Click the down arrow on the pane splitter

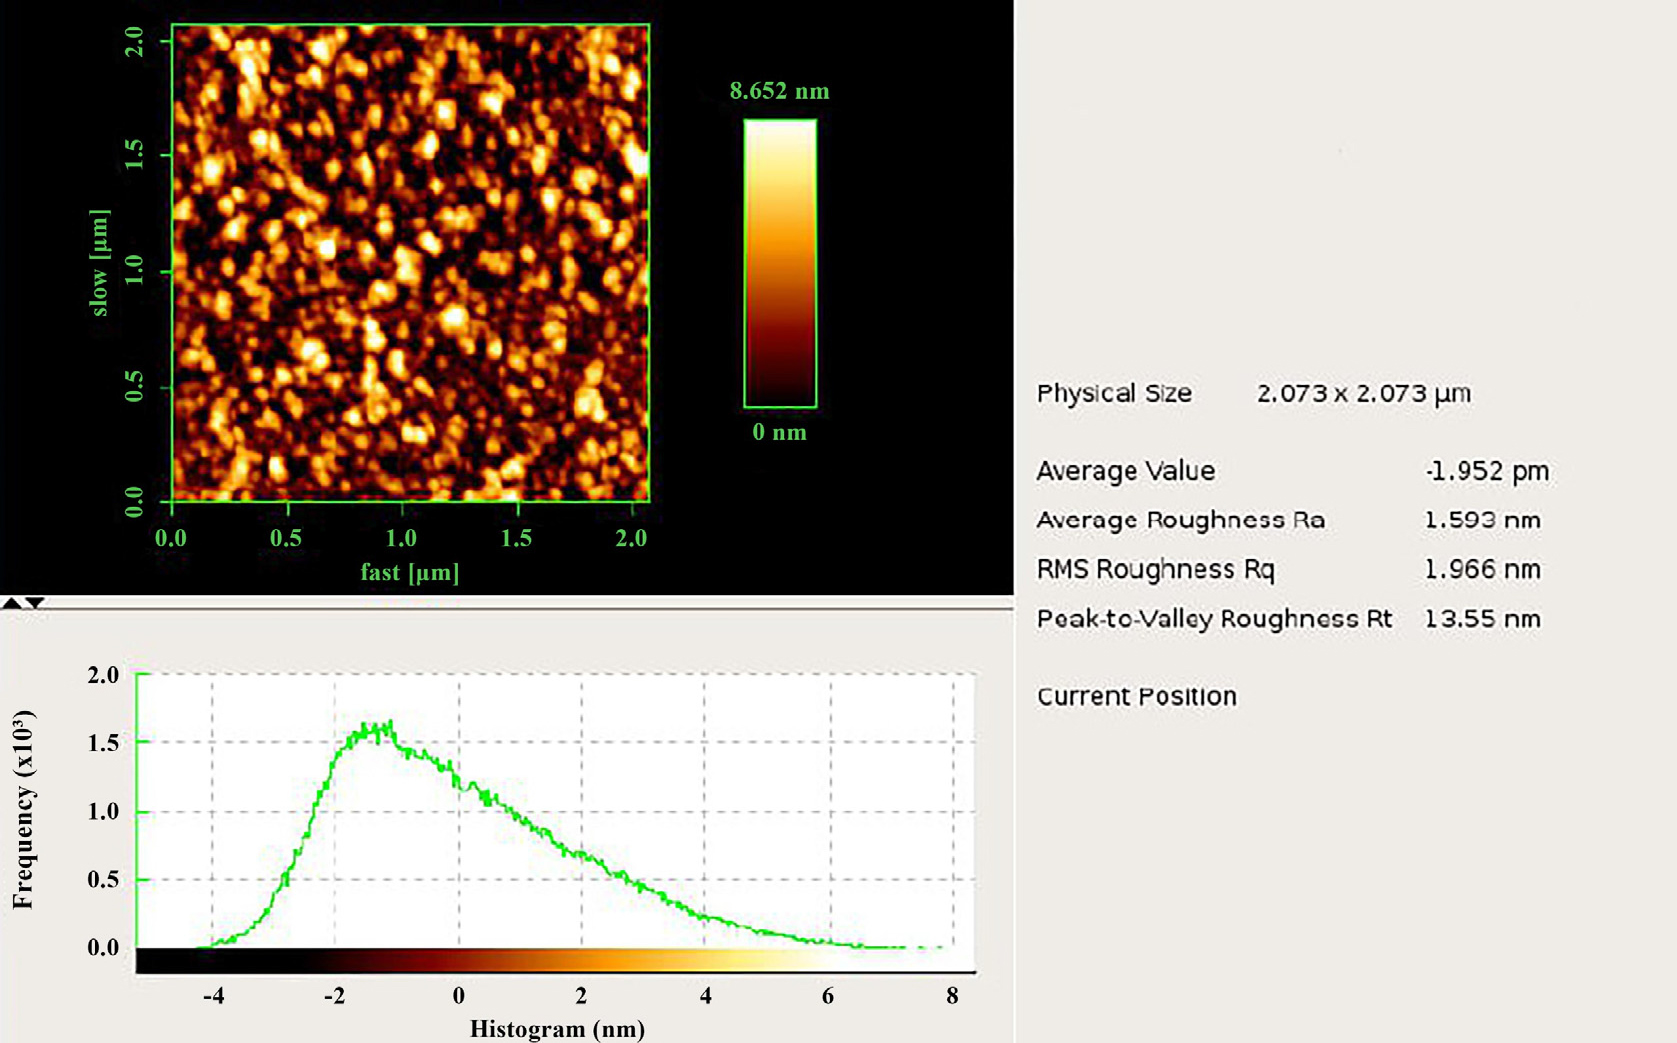[x=35, y=603]
